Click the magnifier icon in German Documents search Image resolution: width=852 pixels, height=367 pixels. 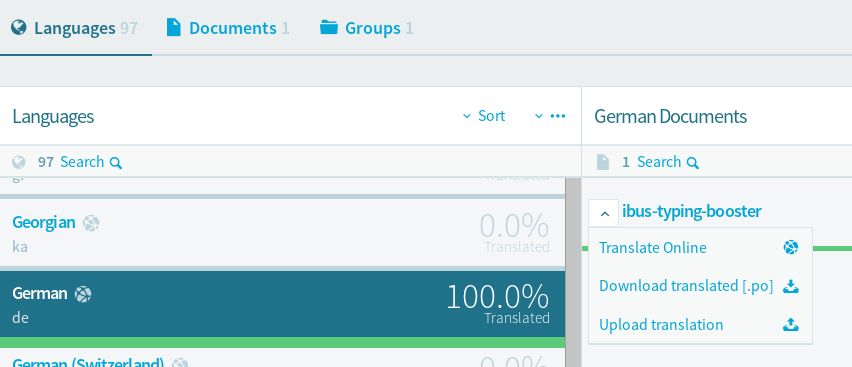(x=692, y=163)
